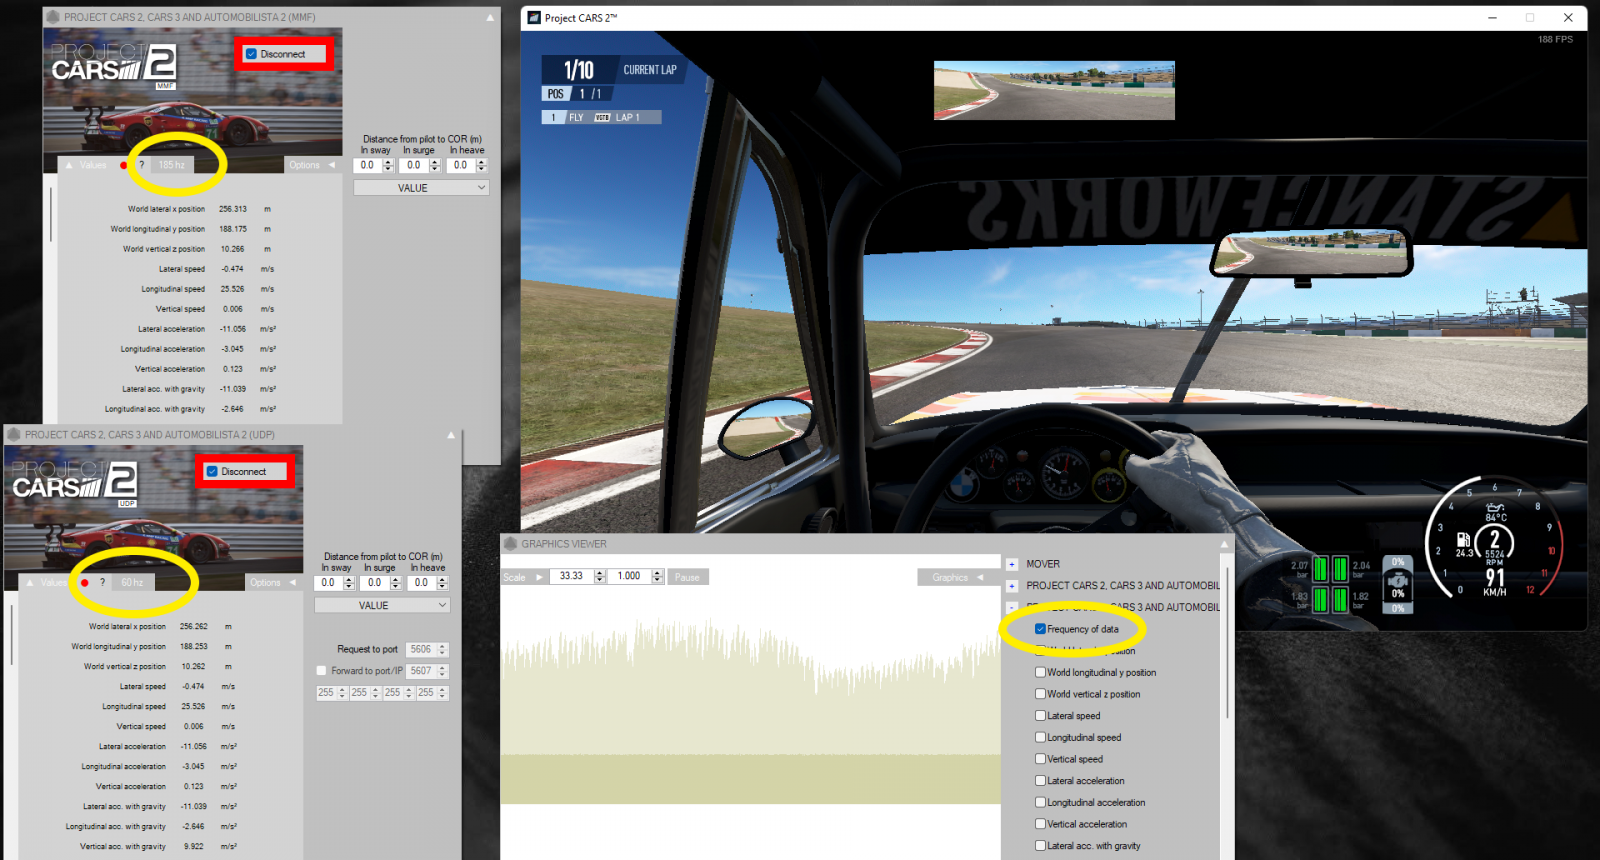
Task: Click the engine damage icon in HUD
Action: (1398, 580)
